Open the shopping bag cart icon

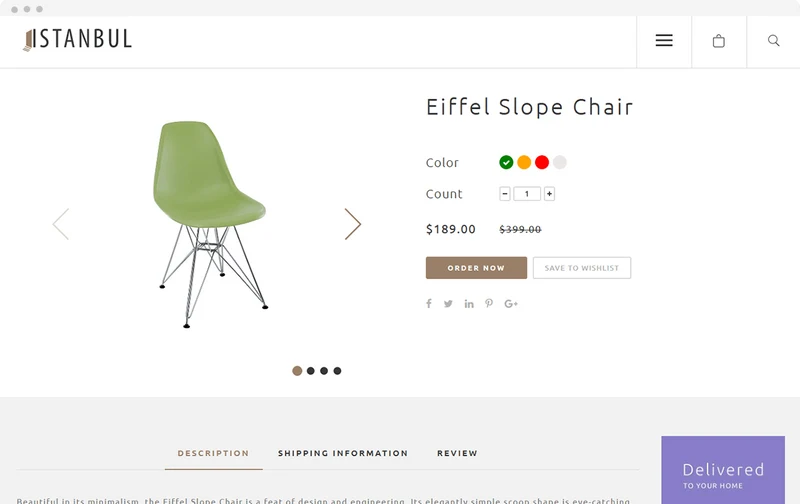pyautogui.click(x=718, y=41)
